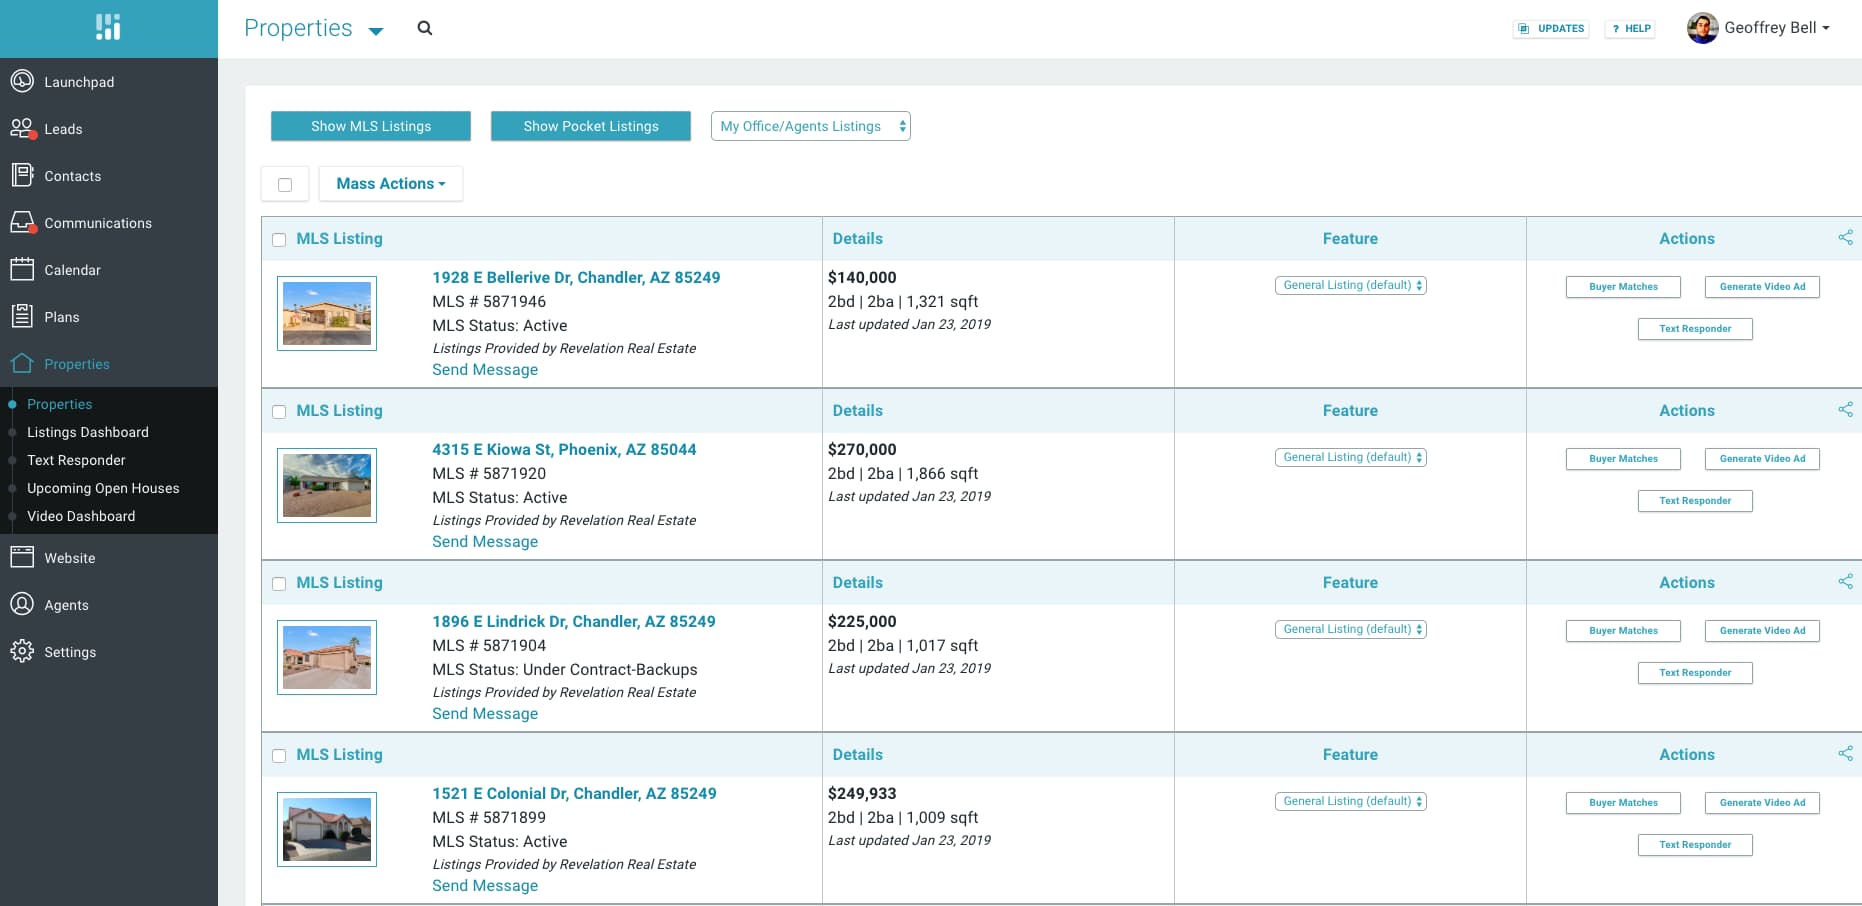Open the 4315 E Kiowa St address link
Image resolution: width=1862 pixels, height=906 pixels.
pos(564,450)
